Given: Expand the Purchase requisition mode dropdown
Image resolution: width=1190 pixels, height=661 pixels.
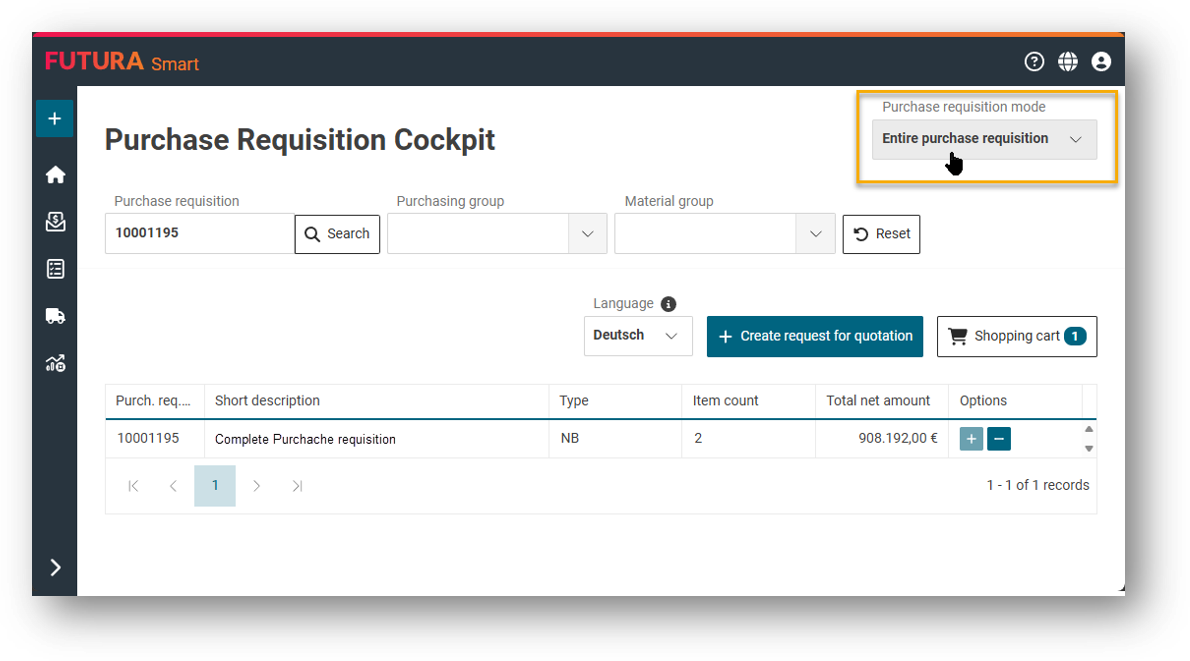Looking at the screenshot, I should click(984, 139).
